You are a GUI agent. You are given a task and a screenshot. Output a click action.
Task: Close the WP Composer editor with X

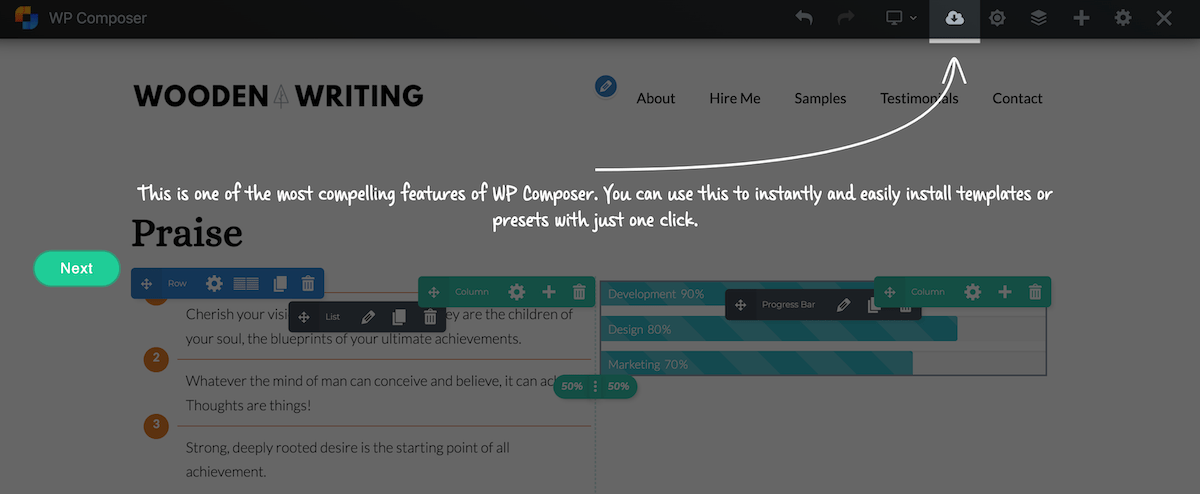pyautogui.click(x=1164, y=18)
